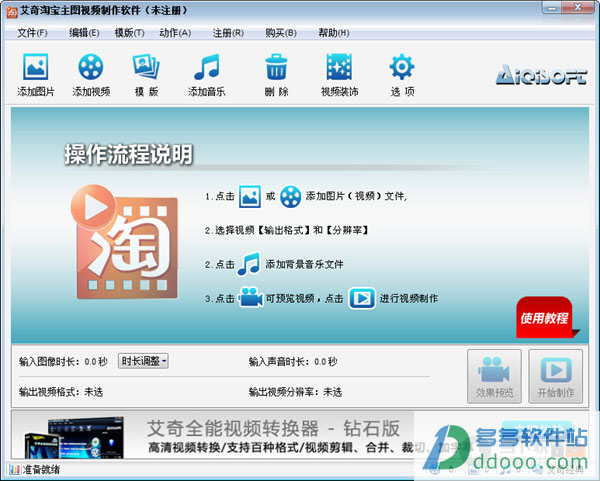Open the 注册(R) menu
Screen dimensions: 600x481
(x=228, y=33)
